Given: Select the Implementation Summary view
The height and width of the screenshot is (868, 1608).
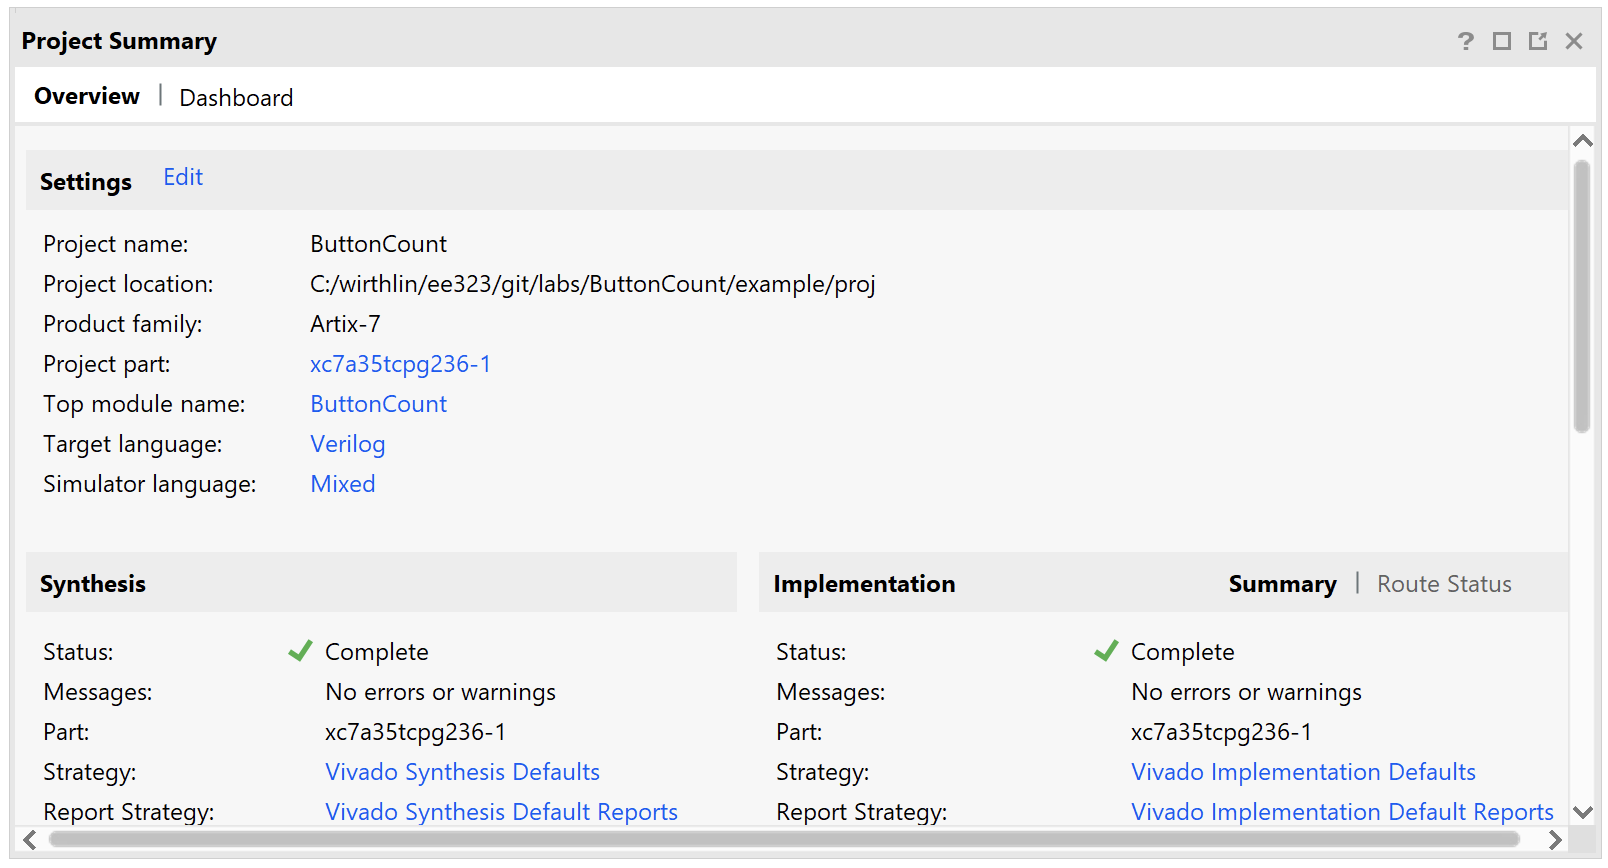Looking at the screenshot, I should point(1282,584).
